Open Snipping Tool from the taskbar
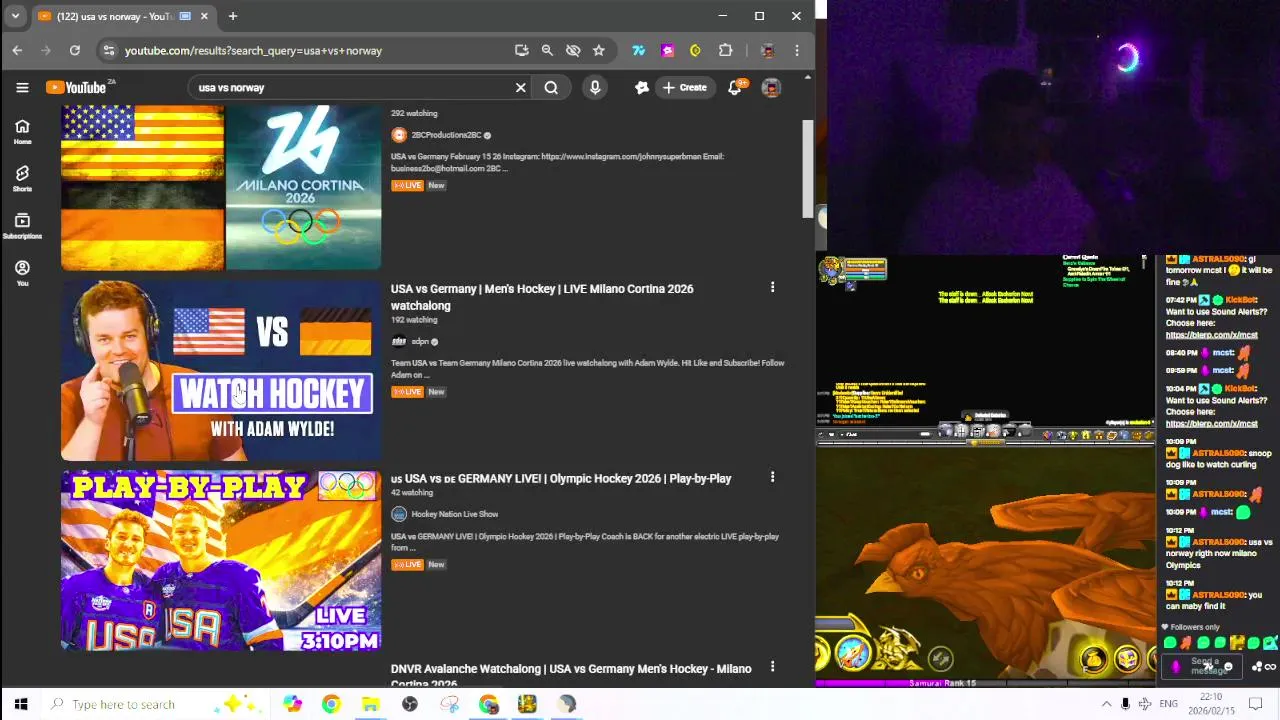The width and height of the screenshot is (1280, 720). click(x=449, y=704)
